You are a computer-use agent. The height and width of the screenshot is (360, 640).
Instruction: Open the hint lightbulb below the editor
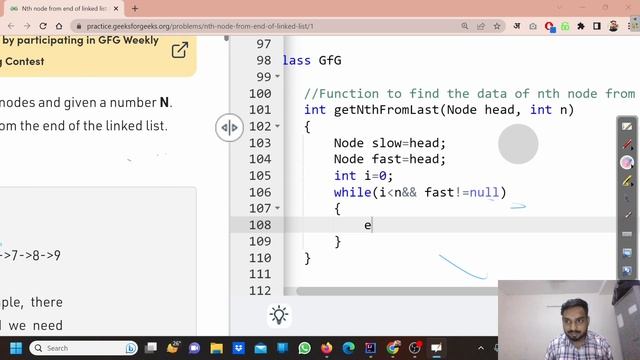279,315
